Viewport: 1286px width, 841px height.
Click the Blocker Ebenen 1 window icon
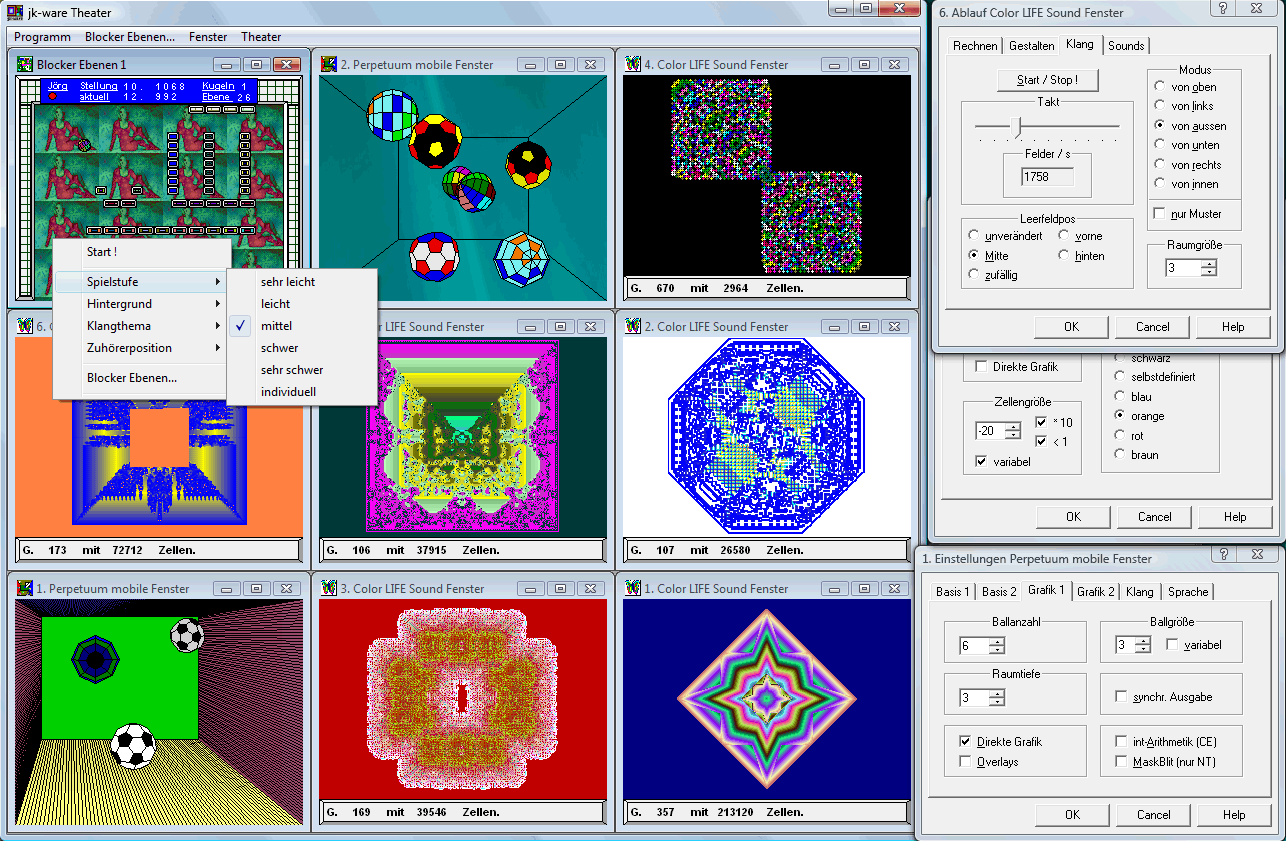point(25,64)
